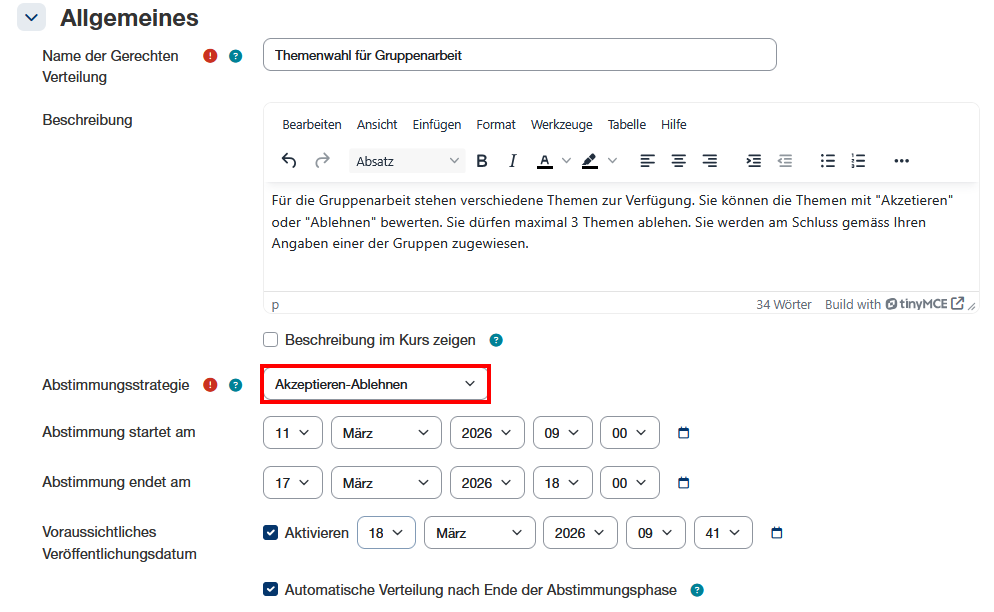Image resolution: width=994 pixels, height=612 pixels.
Task: Toggle bold formatting in the editor
Action: [482, 161]
